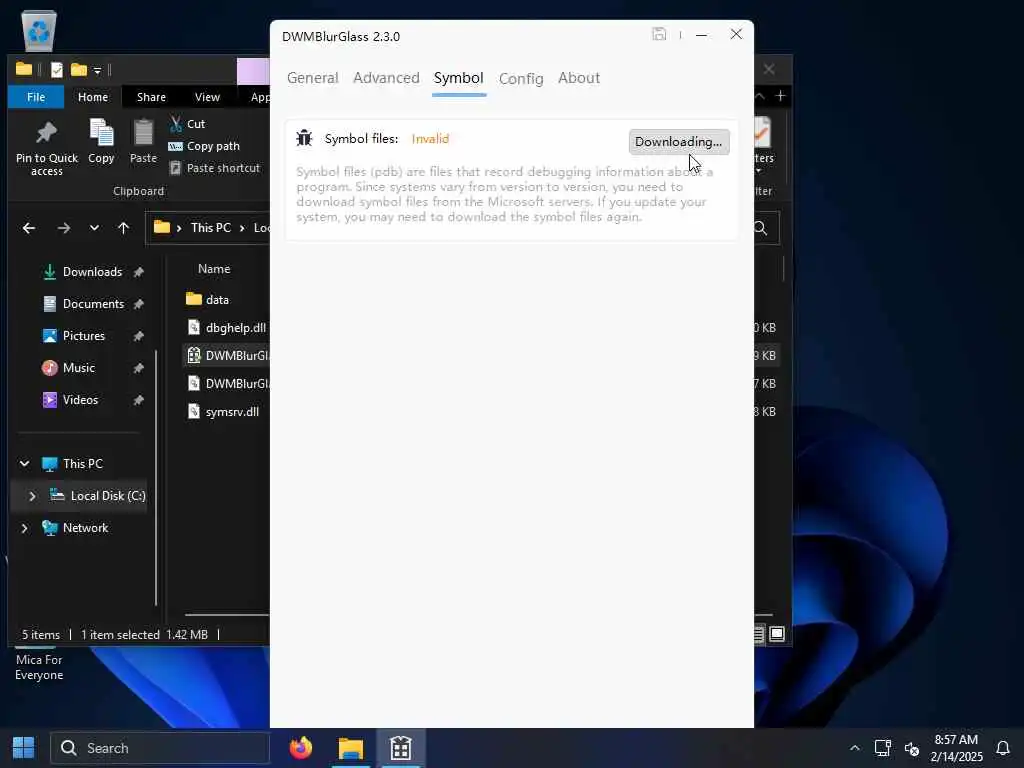Go back using Explorer's back arrow

coord(29,228)
